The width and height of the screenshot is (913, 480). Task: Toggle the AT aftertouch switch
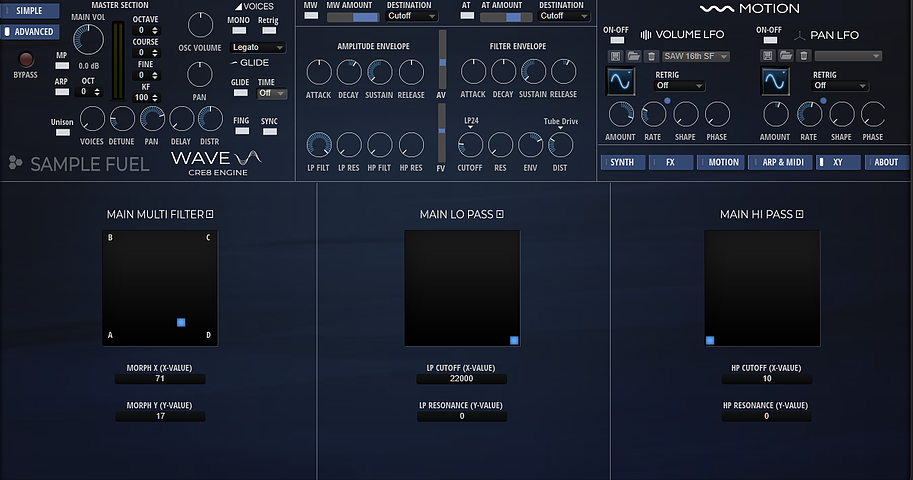click(x=467, y=16)
